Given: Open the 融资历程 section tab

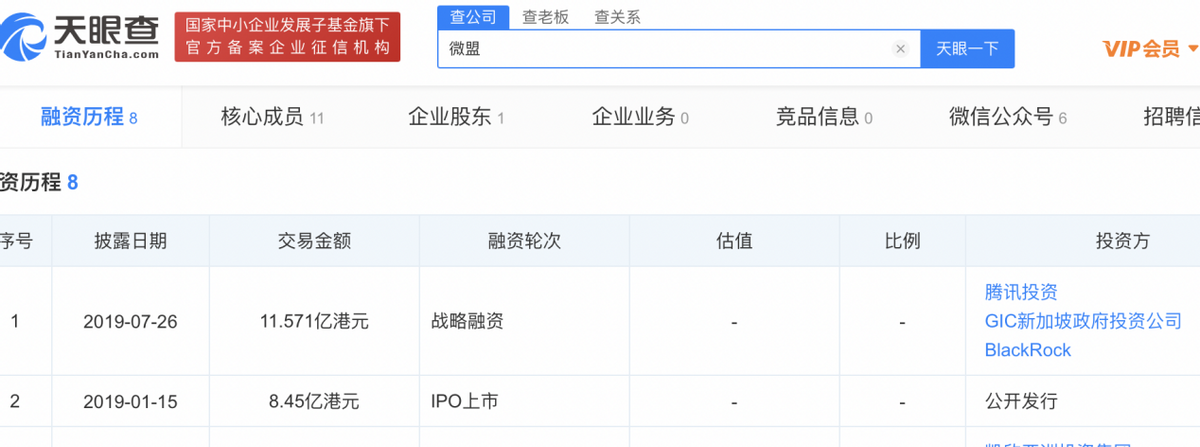Looking at the screenshot, I should click(x=88, y=118).
